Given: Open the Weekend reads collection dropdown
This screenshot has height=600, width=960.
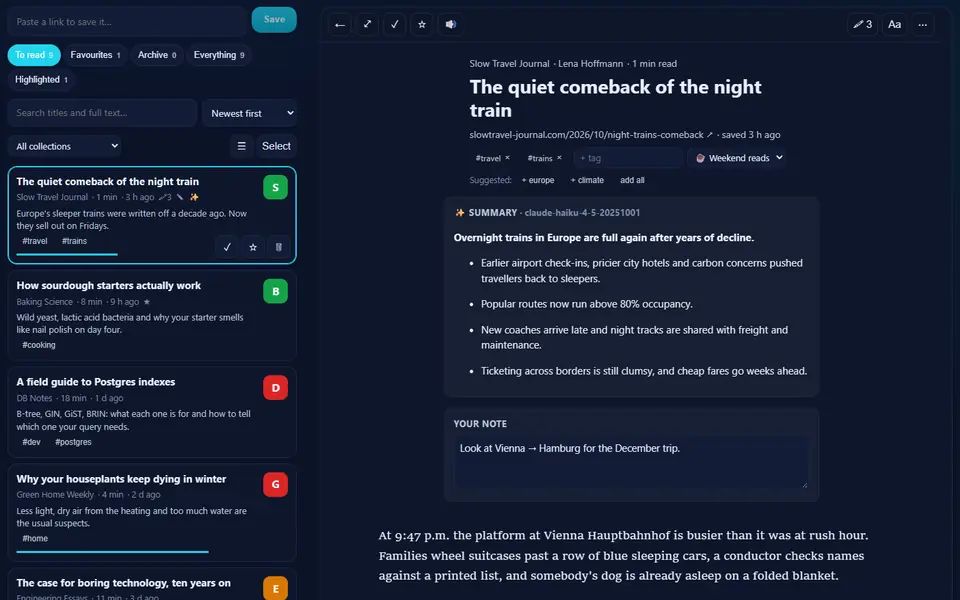Looking at the screenshot, I should click(738, 158).
